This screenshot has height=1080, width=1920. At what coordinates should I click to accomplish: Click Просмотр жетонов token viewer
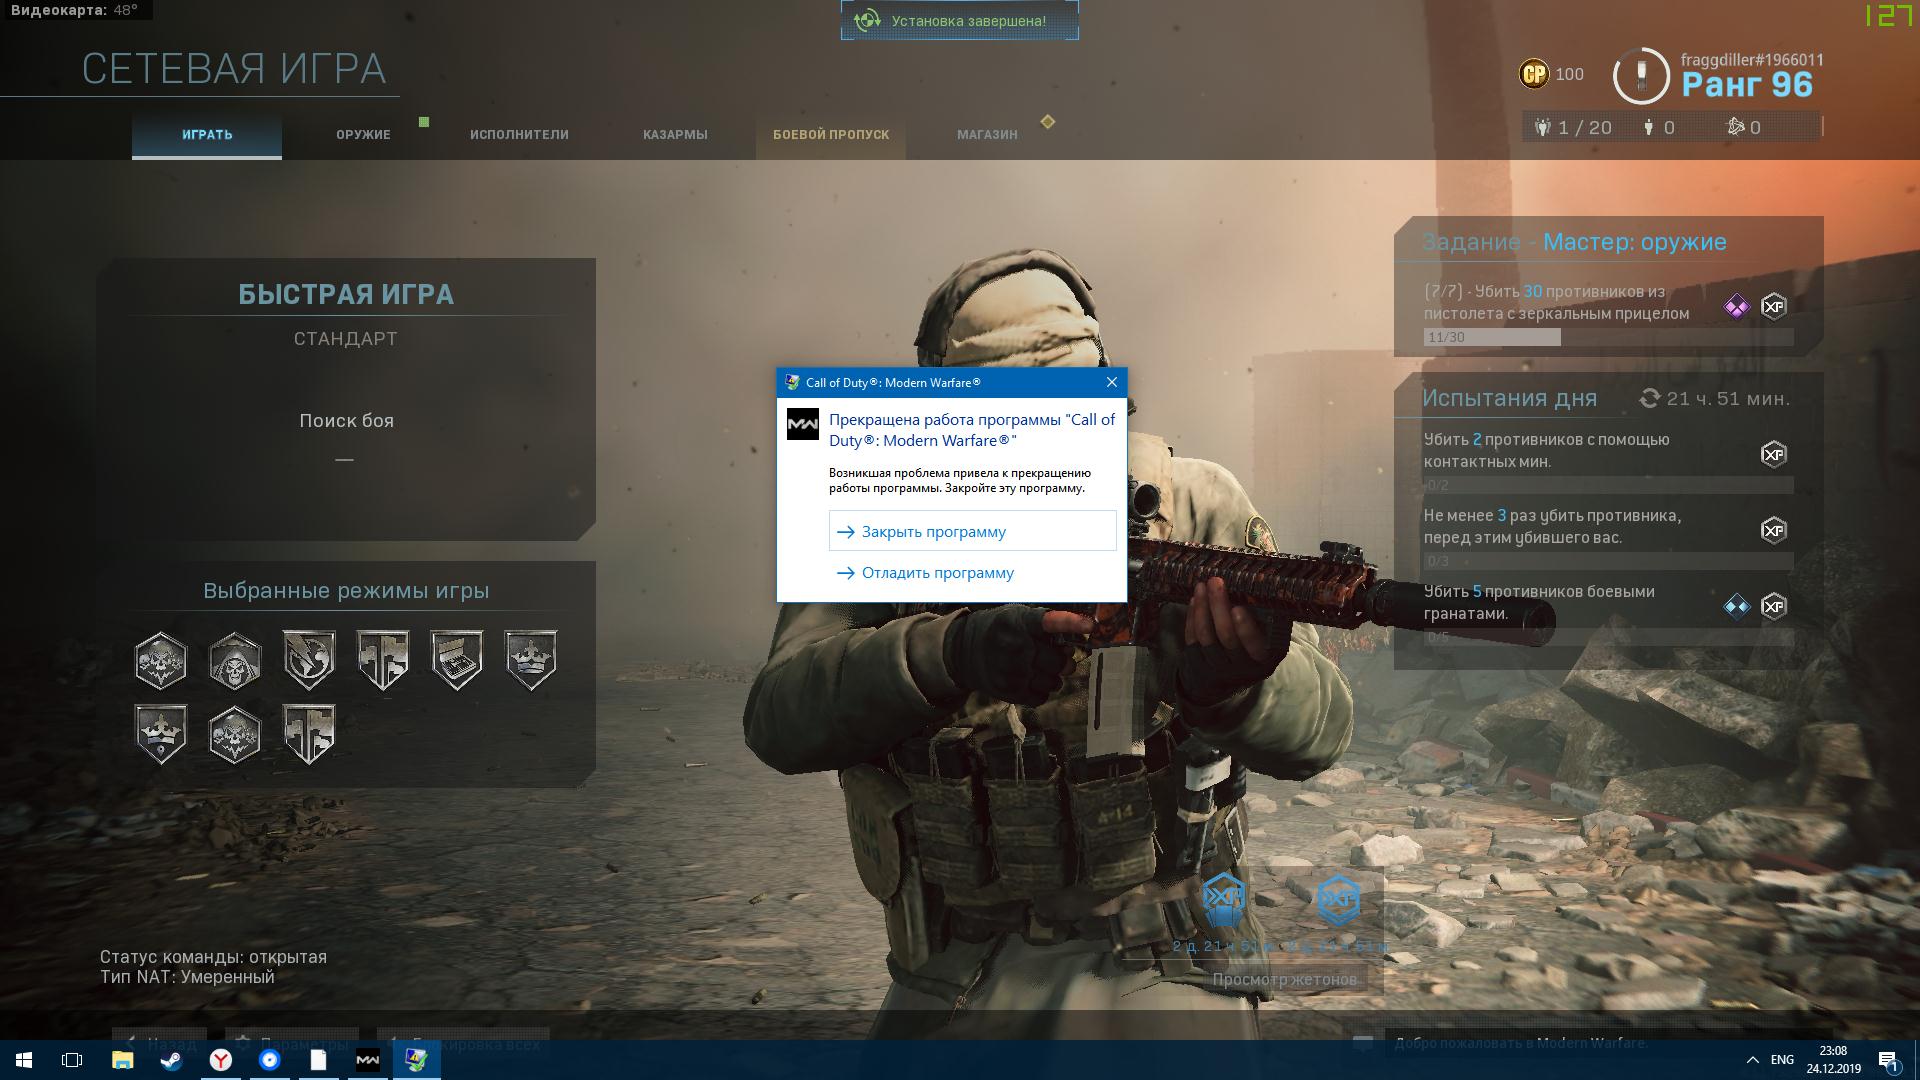tap(1284, 979)
